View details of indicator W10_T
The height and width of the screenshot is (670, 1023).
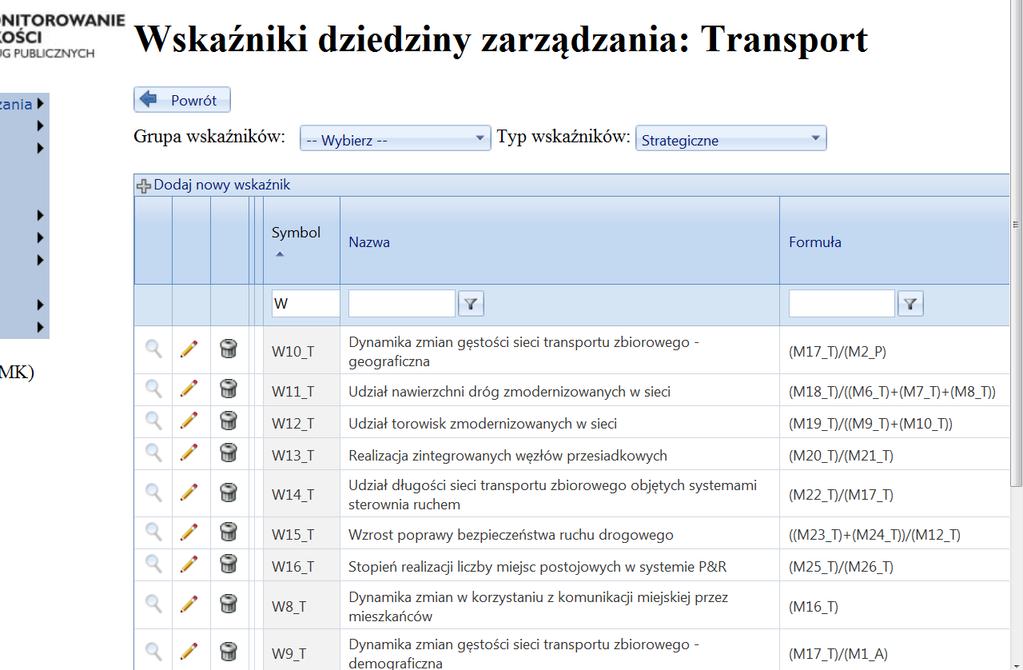pos(153,348)
